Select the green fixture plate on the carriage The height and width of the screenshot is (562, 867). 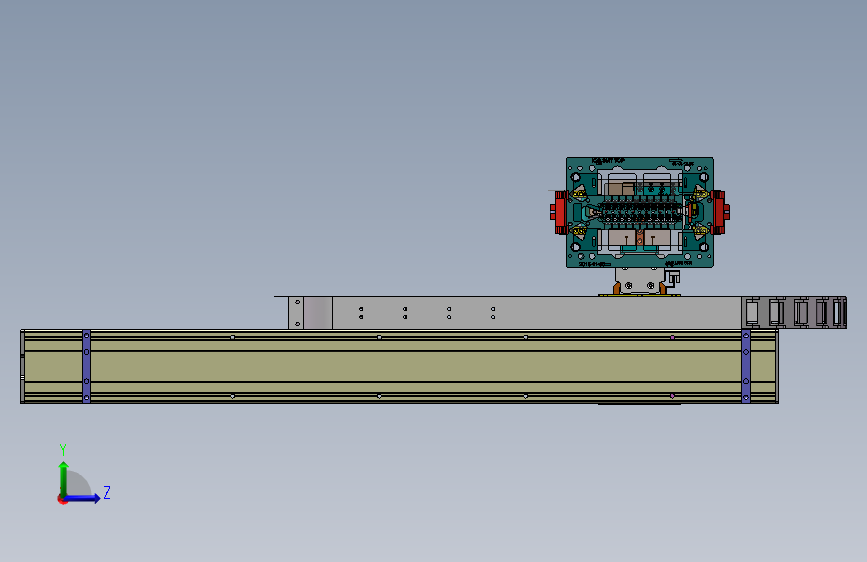coord(640,212)
